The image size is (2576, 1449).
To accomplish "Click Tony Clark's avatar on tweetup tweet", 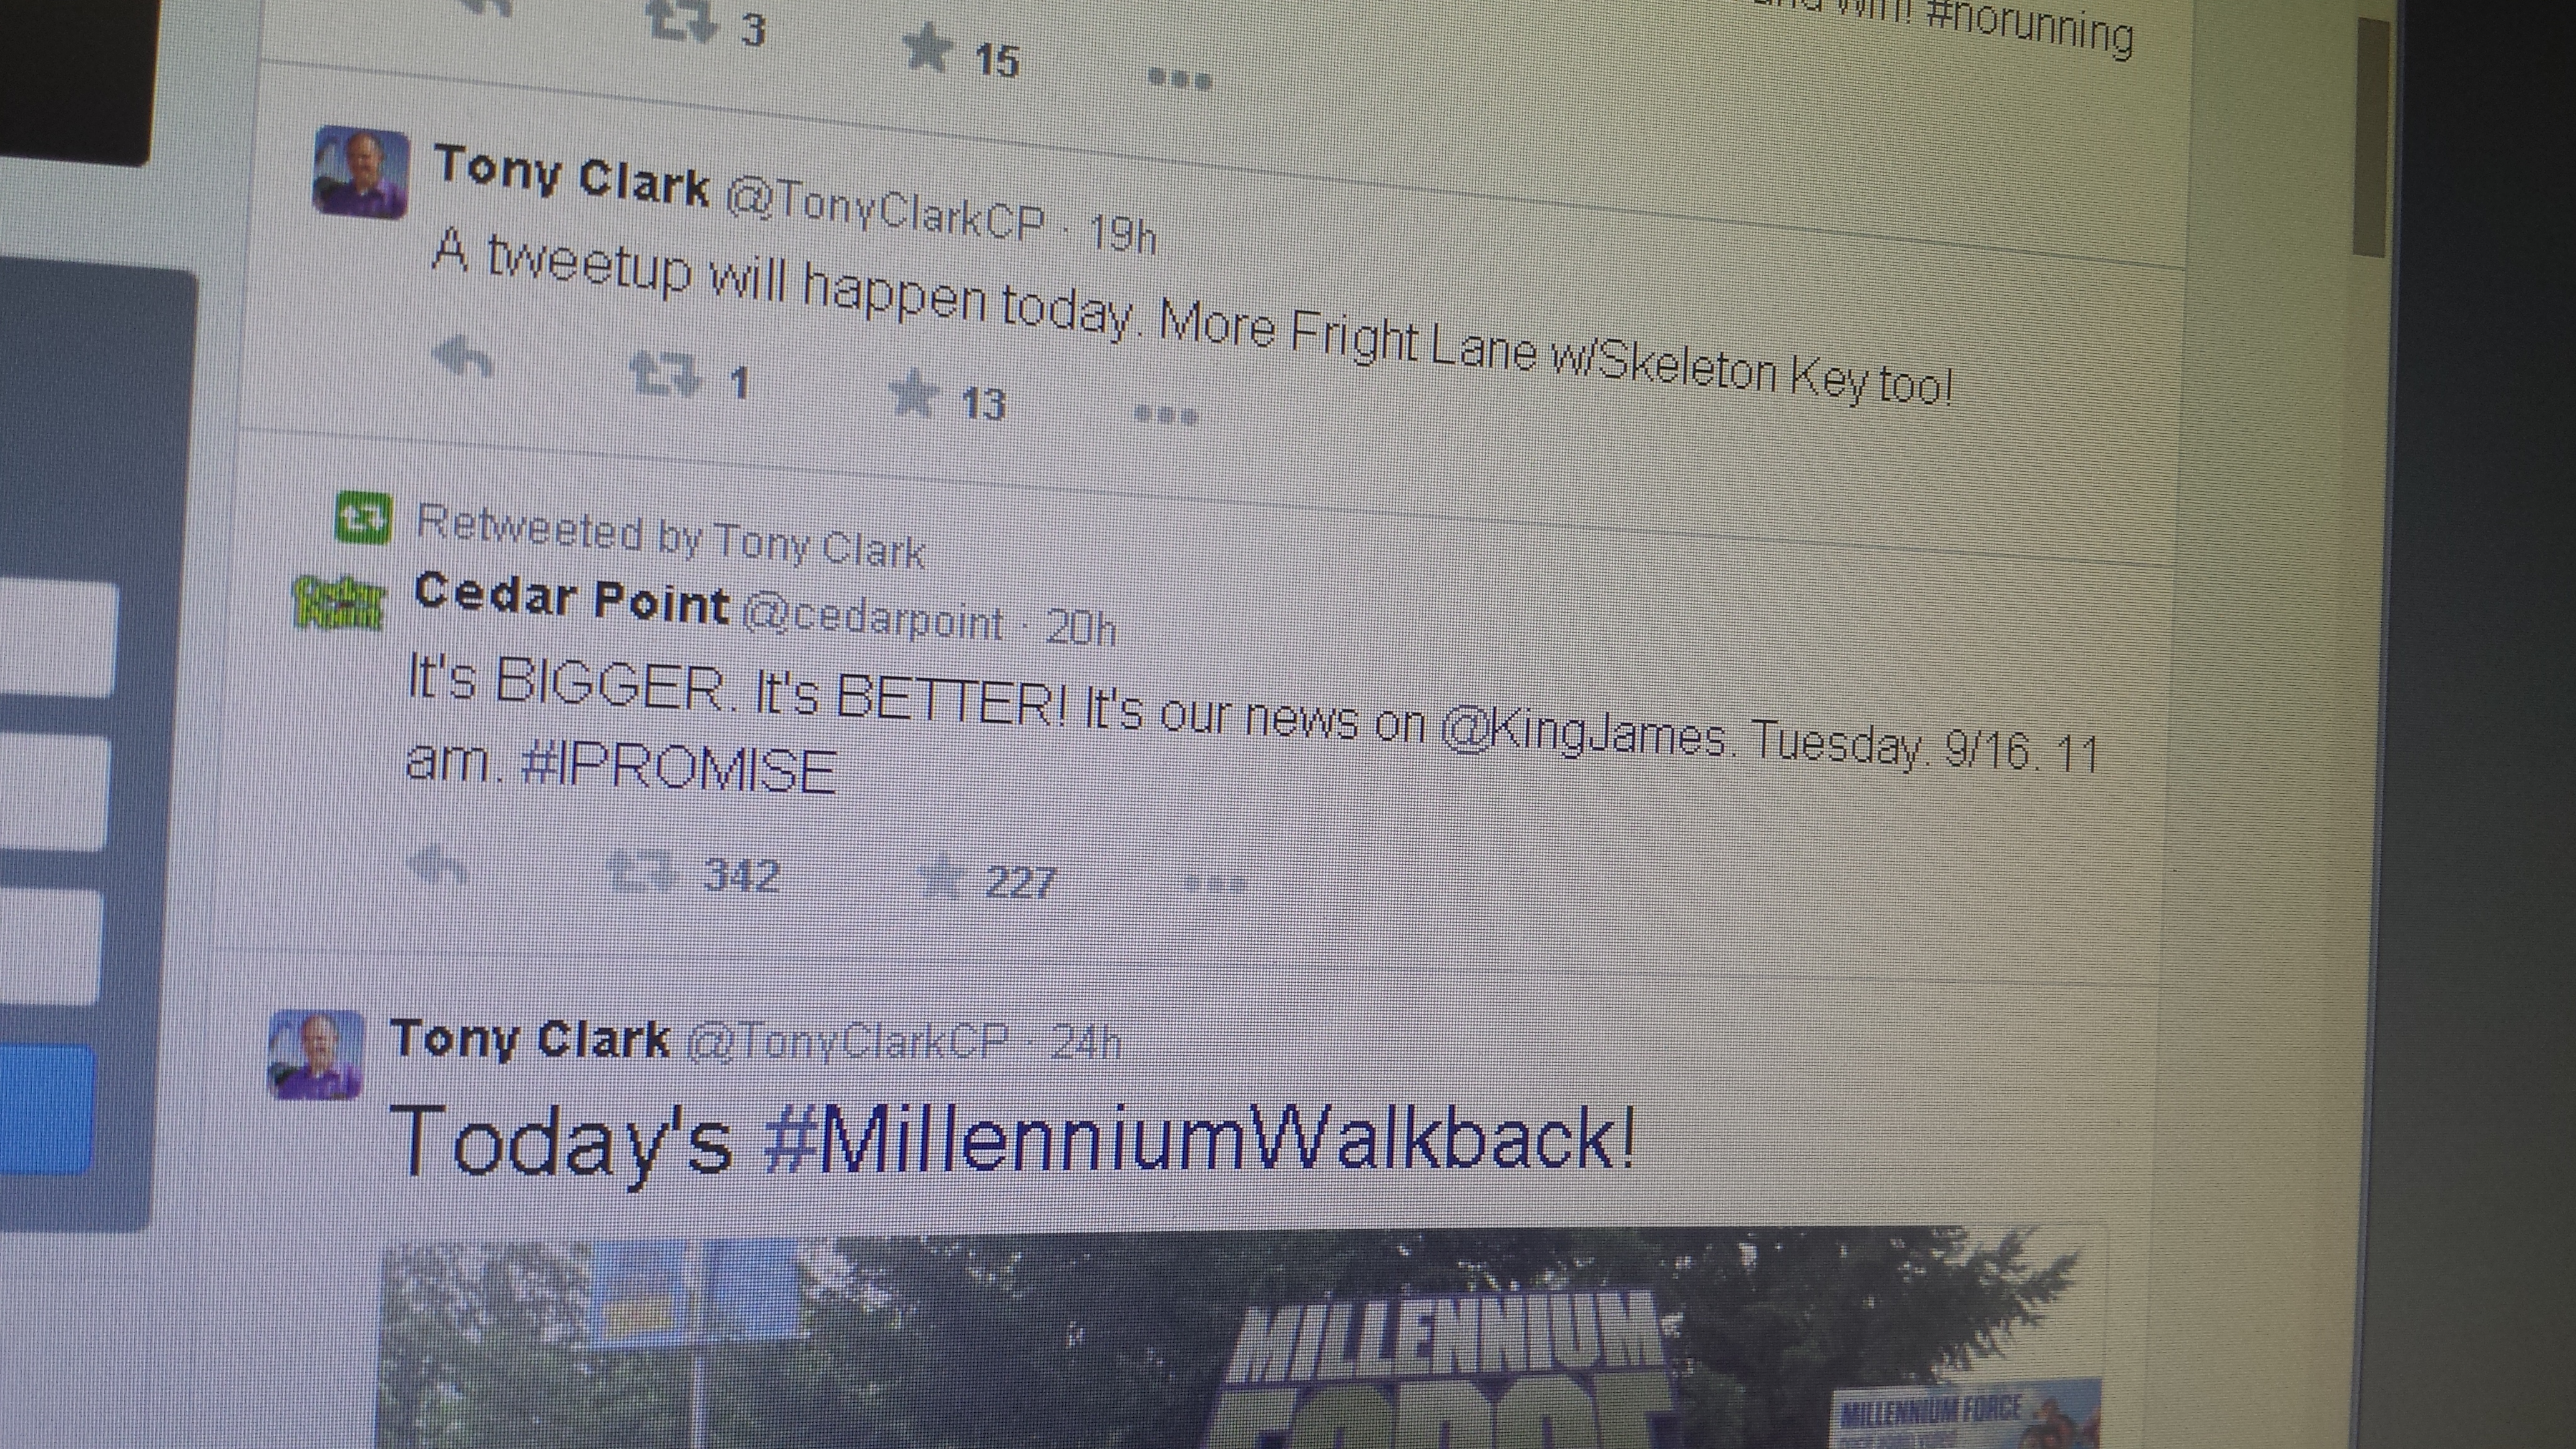I will [361, 172].
